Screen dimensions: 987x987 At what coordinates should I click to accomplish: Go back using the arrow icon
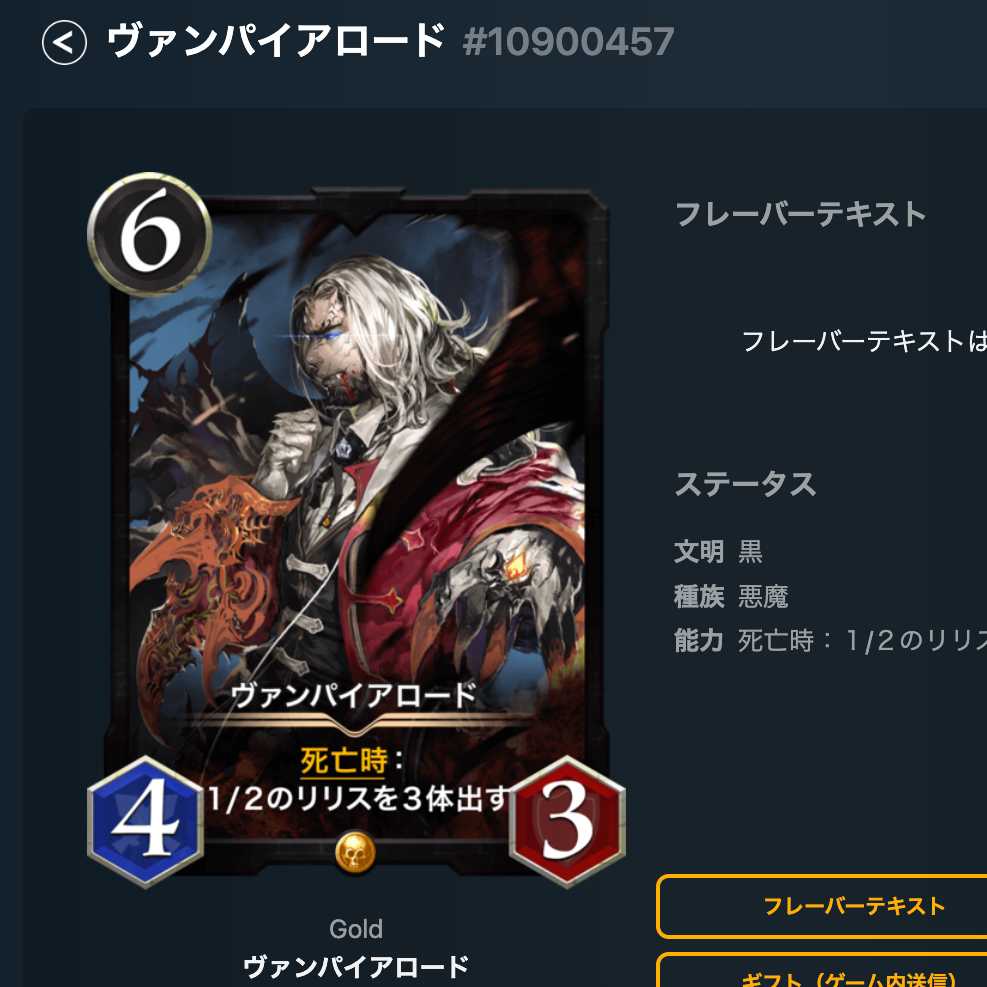(x=64, y=42)
